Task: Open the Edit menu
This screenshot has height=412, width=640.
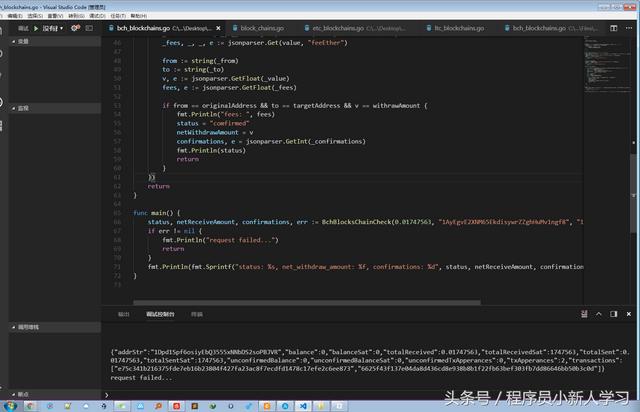Action: coord(15,16)
